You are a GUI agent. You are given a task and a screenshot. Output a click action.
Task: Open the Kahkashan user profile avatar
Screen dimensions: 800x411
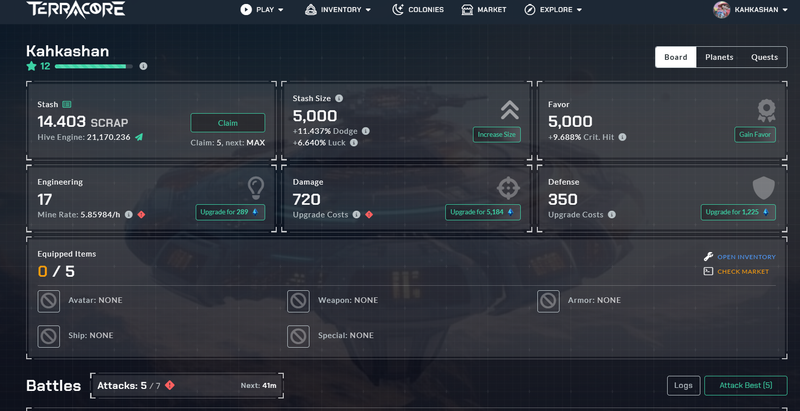pos(721,10)
